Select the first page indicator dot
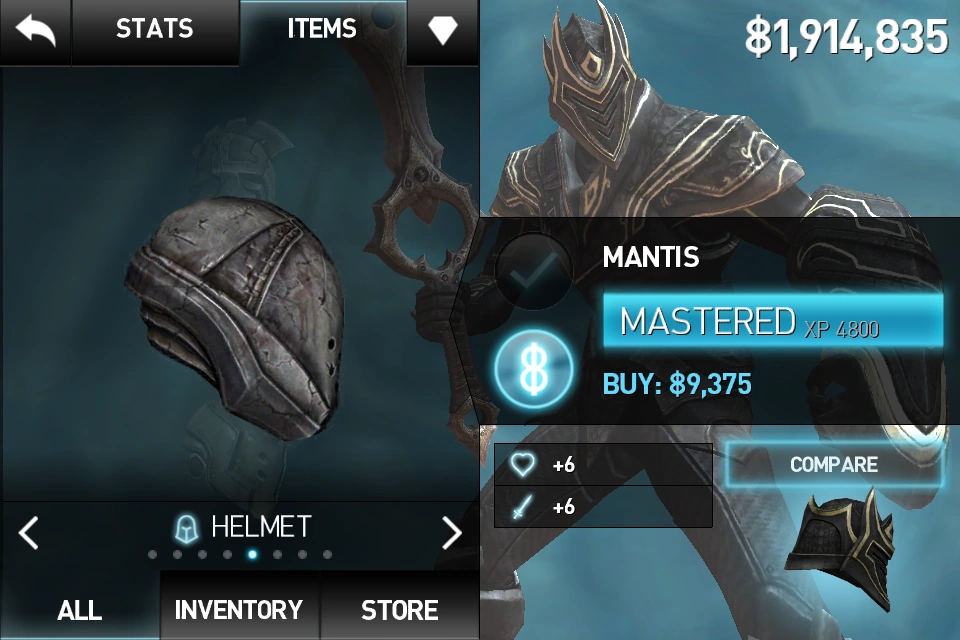Viewport: 960px width, 640px height. (152, 555)
